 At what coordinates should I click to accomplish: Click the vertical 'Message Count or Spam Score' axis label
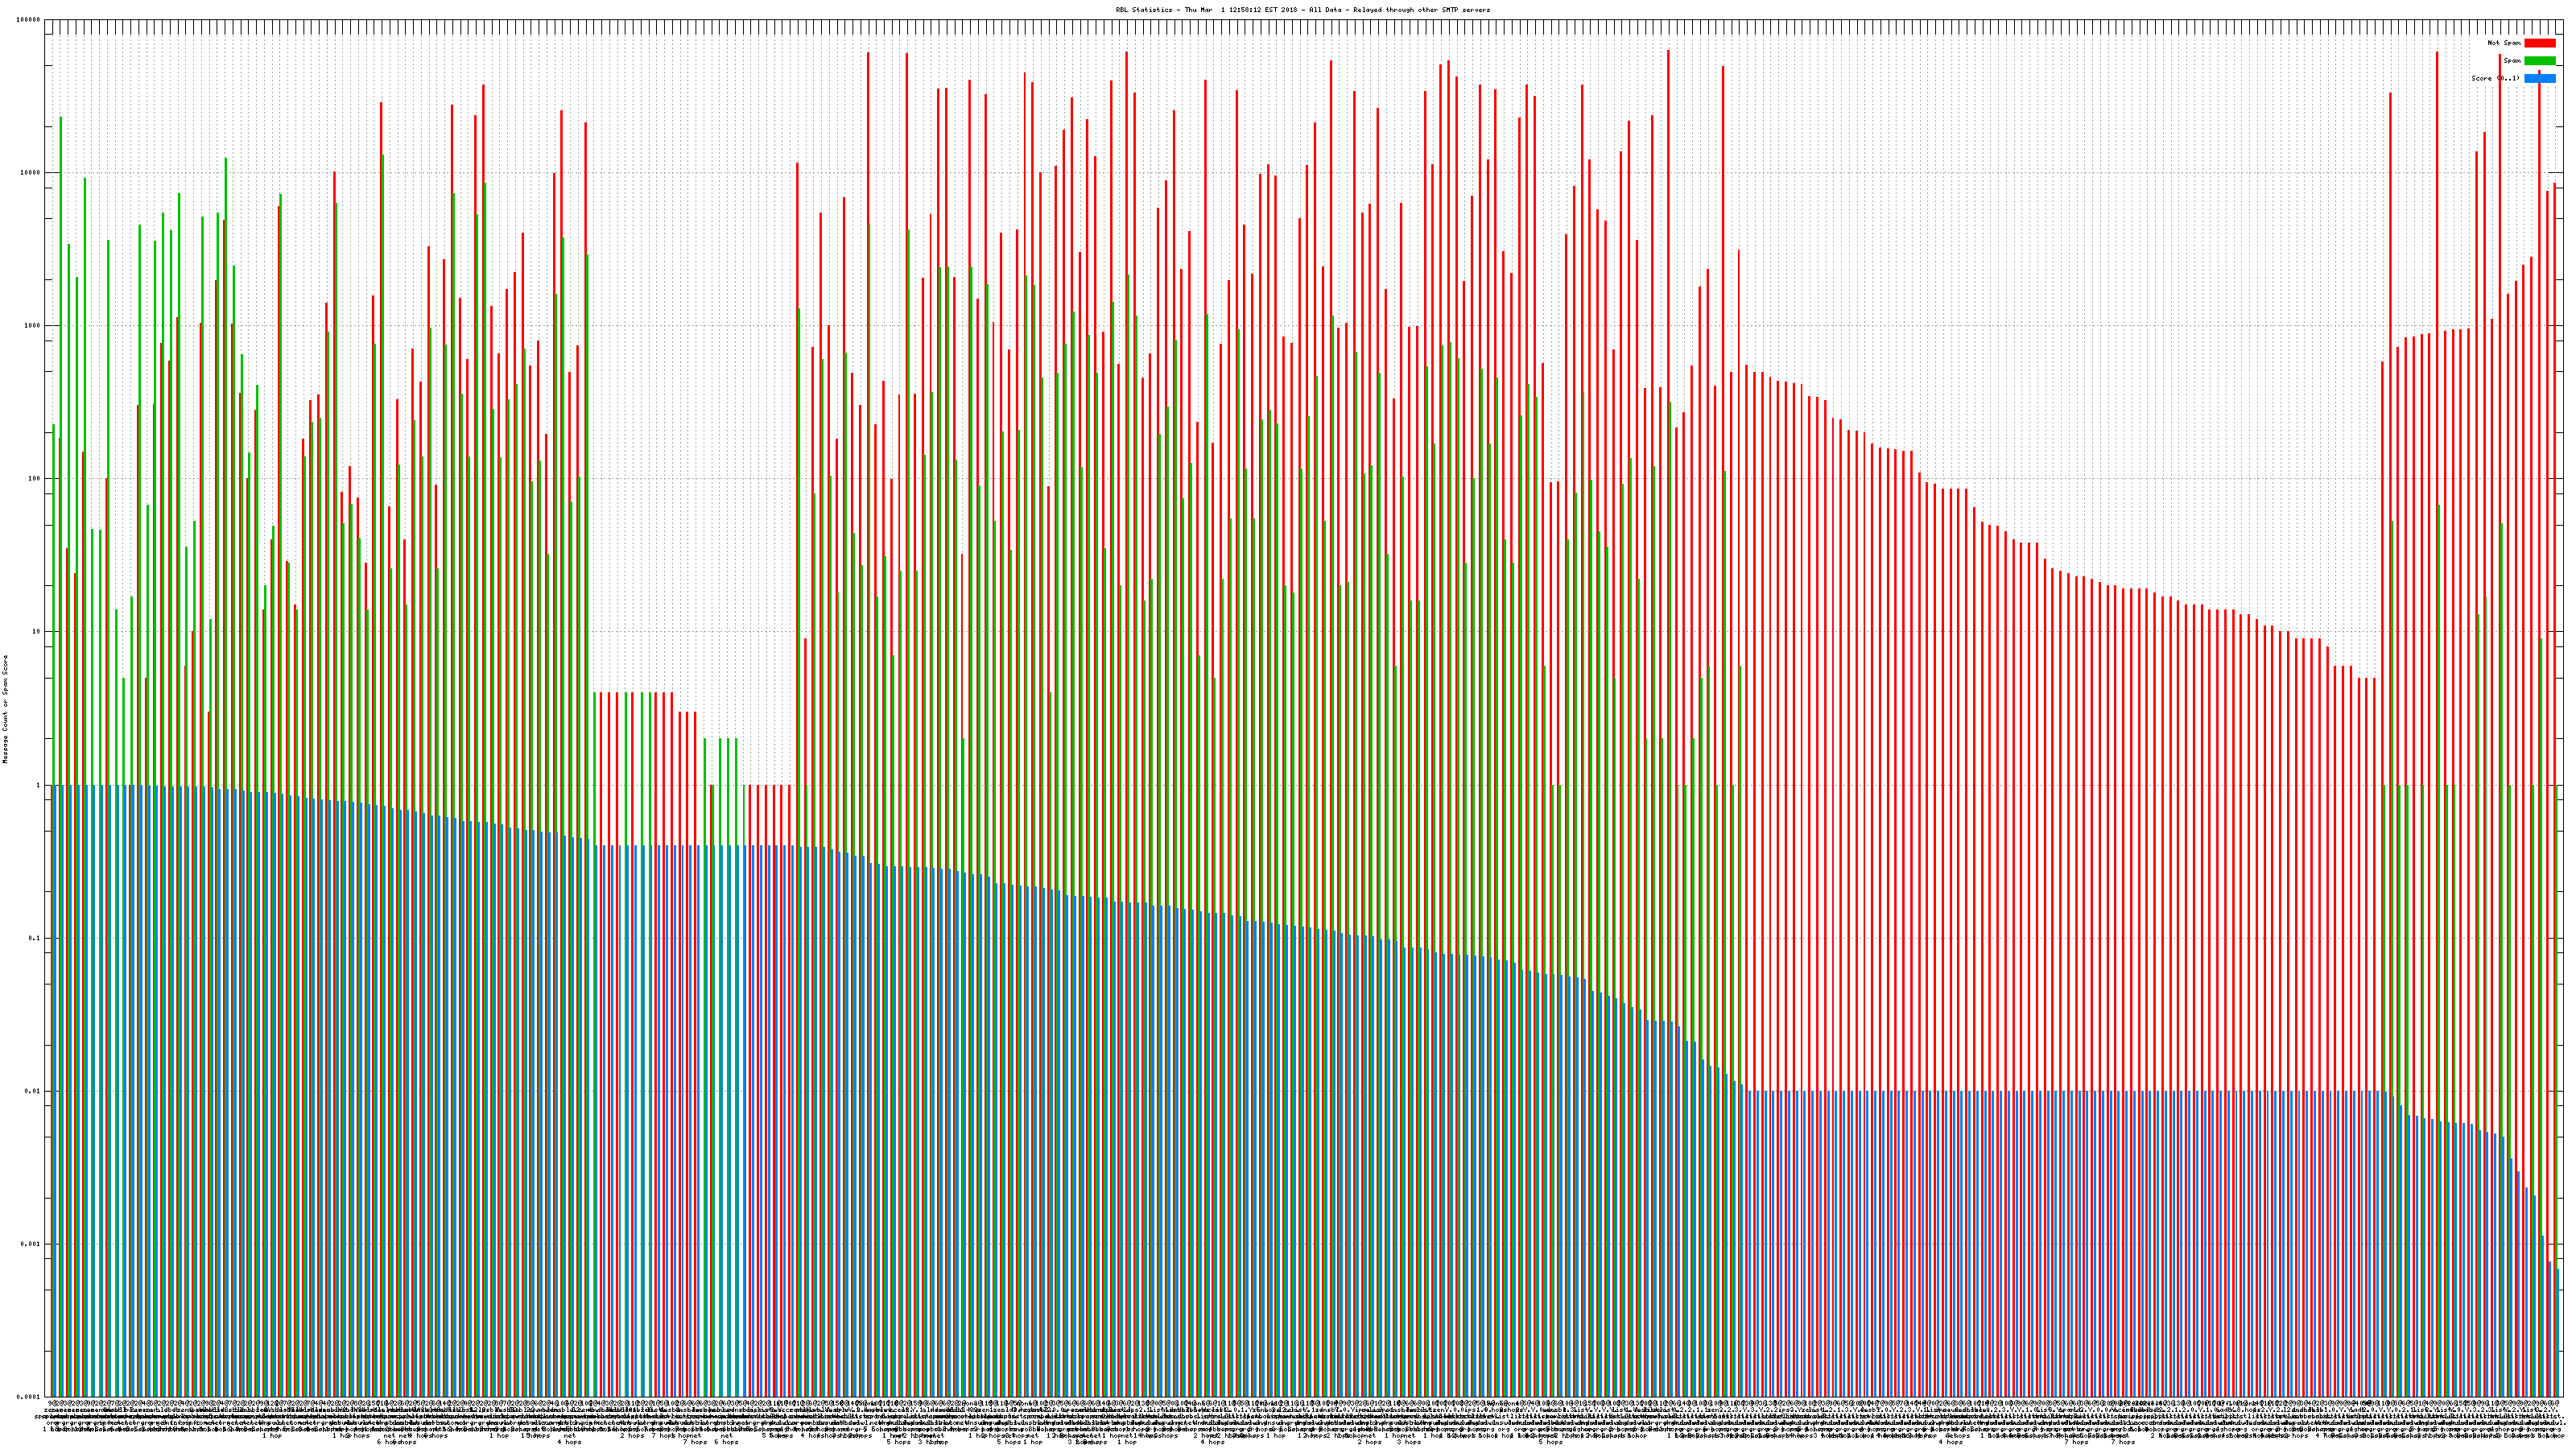pyautogui.click(x=5, y=709)
